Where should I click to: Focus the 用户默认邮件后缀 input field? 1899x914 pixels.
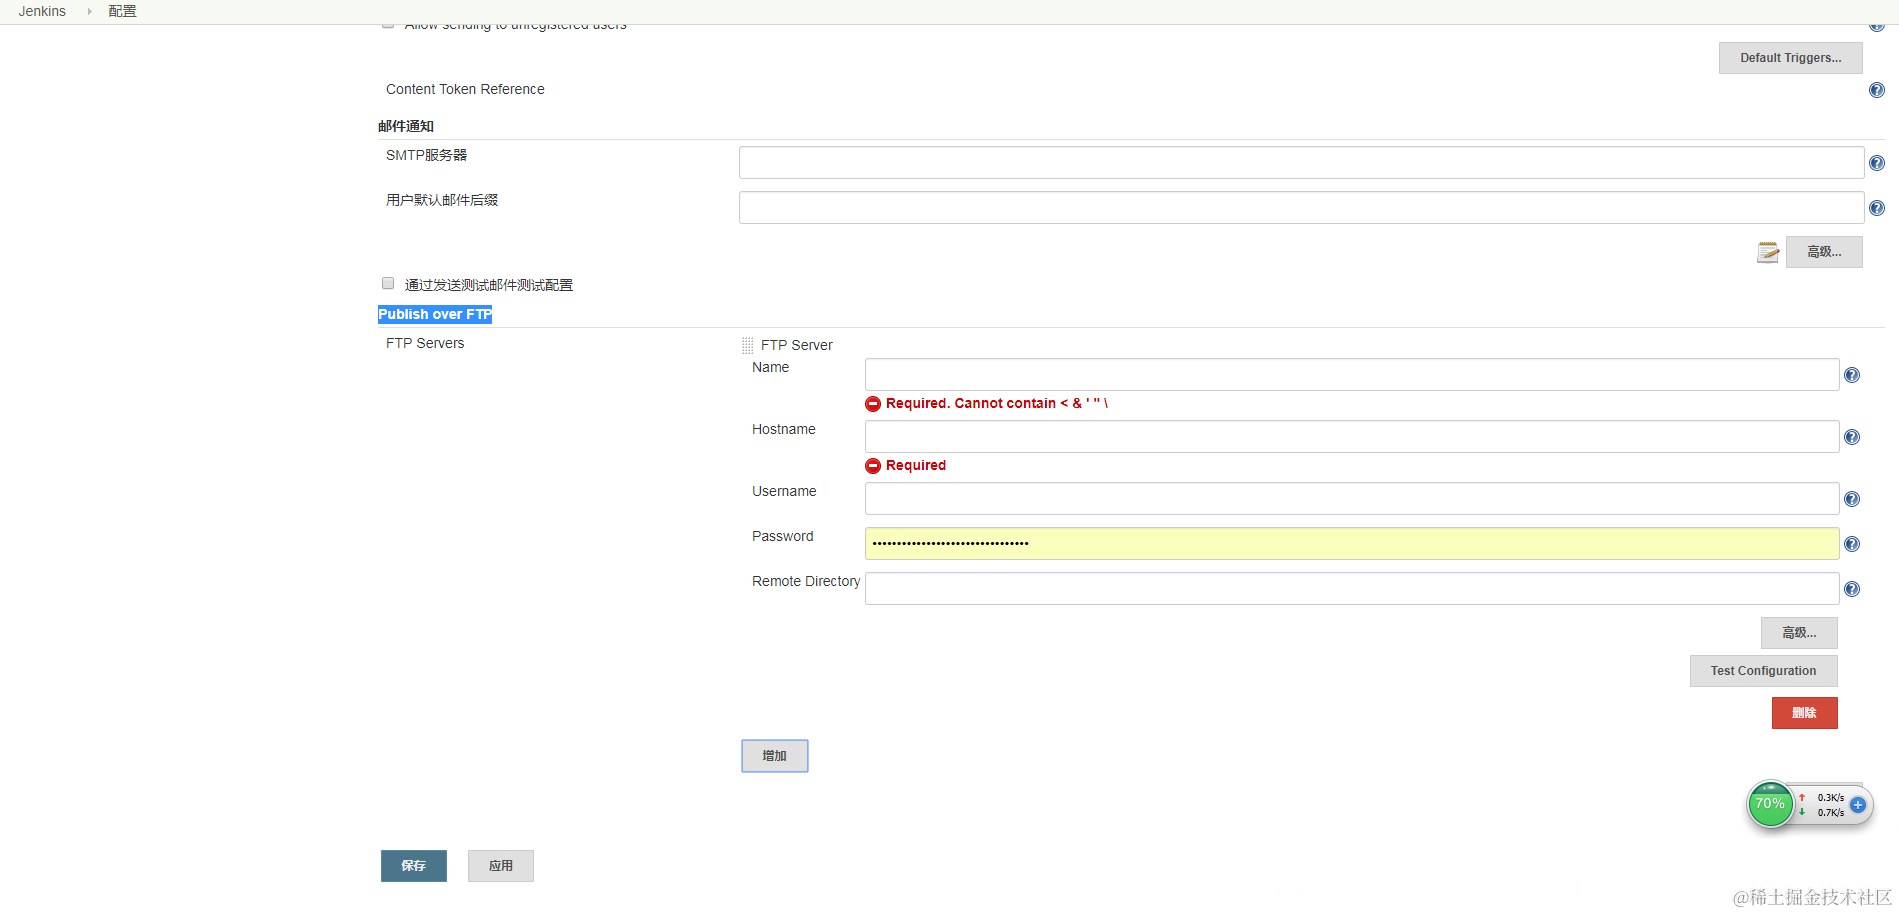click(1301, 208)
